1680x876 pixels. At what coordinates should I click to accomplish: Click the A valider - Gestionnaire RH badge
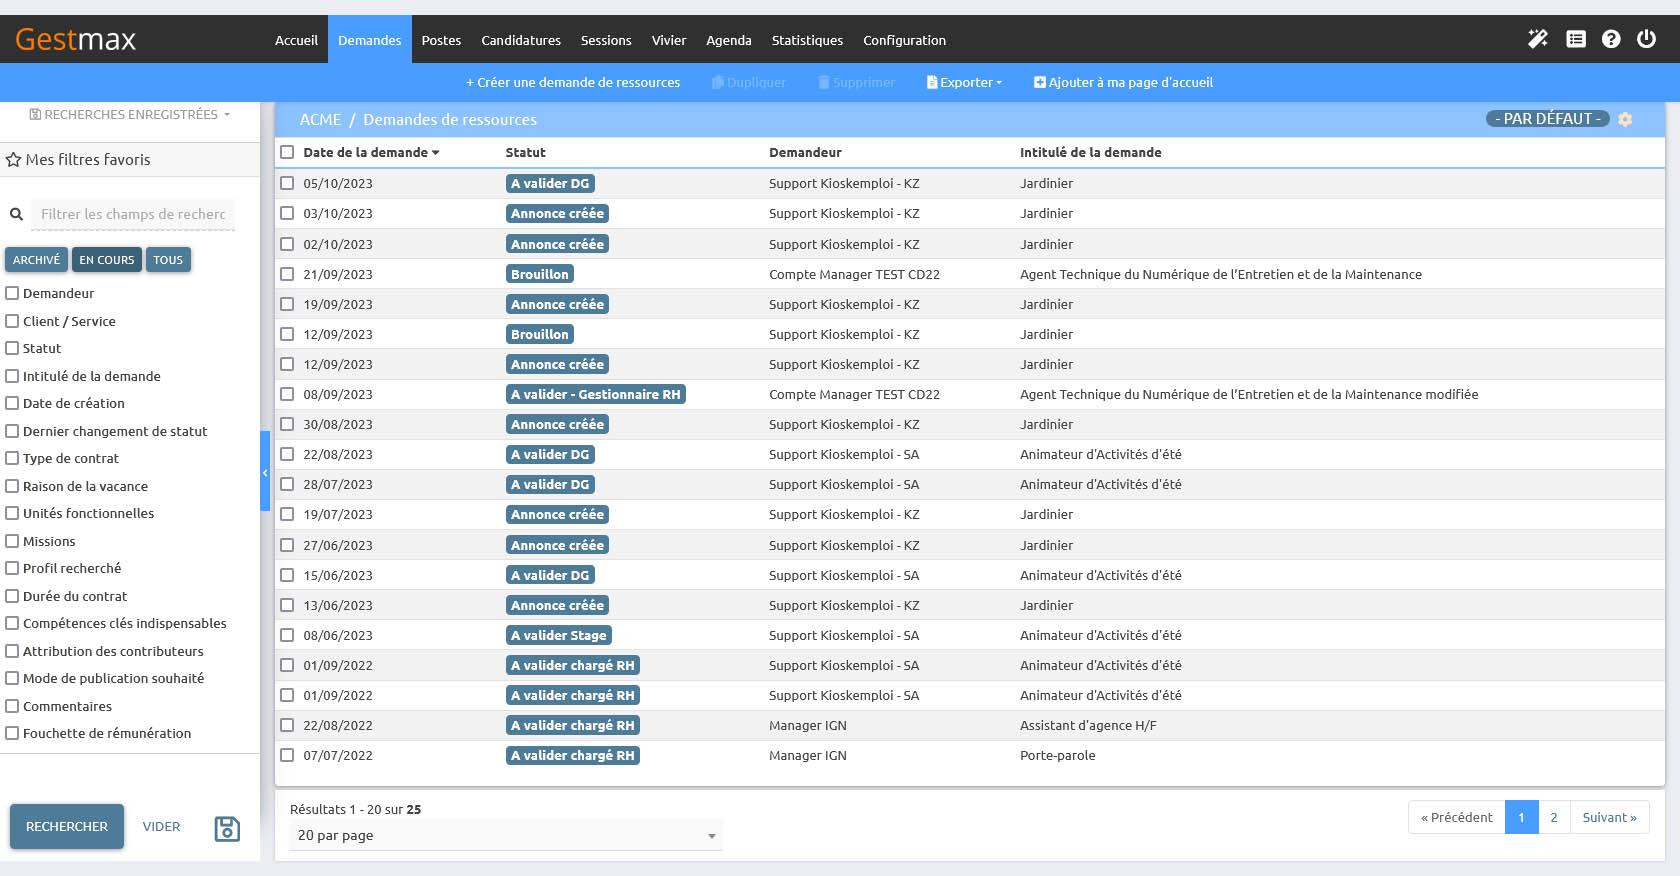(595, 394)
